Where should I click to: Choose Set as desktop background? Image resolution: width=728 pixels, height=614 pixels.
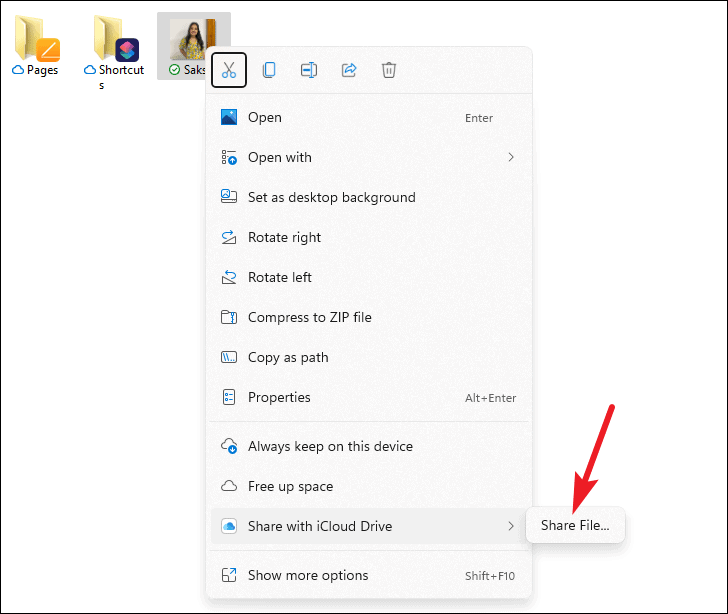[369, 197]
